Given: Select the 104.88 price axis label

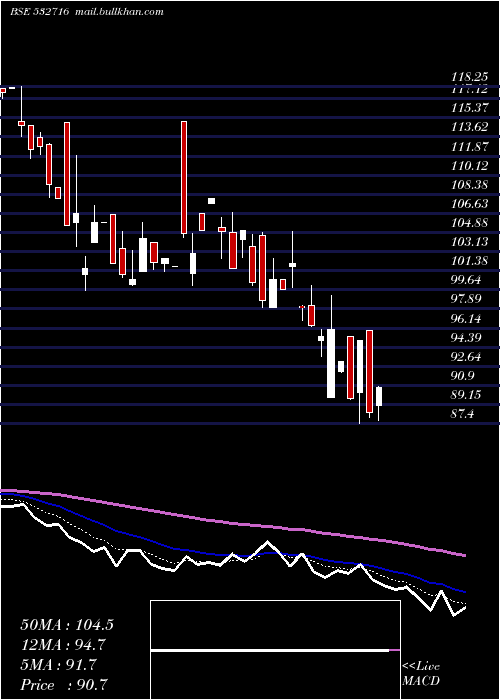Looking at the screenshot, I should point(470,223).
